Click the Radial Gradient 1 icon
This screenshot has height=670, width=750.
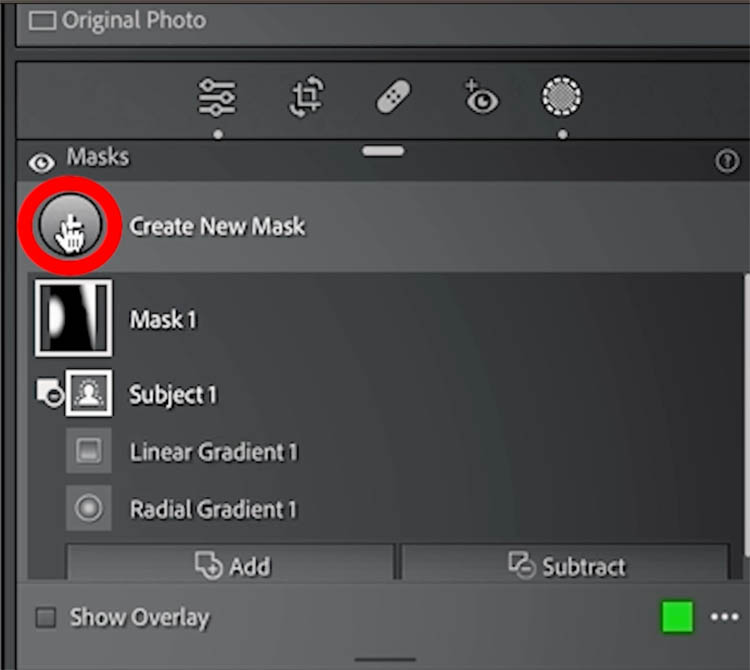[88, 508]
